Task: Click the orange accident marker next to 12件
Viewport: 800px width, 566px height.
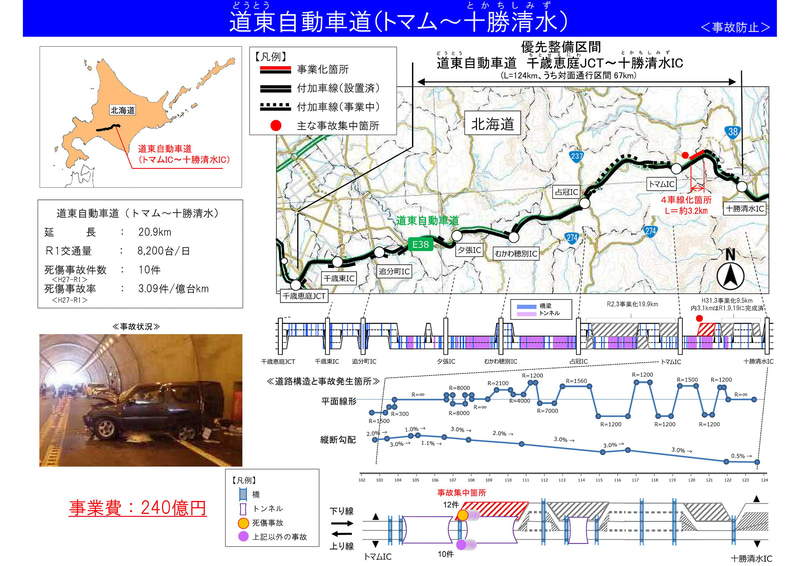Action: pyautogui.click(x=462, y=515)
